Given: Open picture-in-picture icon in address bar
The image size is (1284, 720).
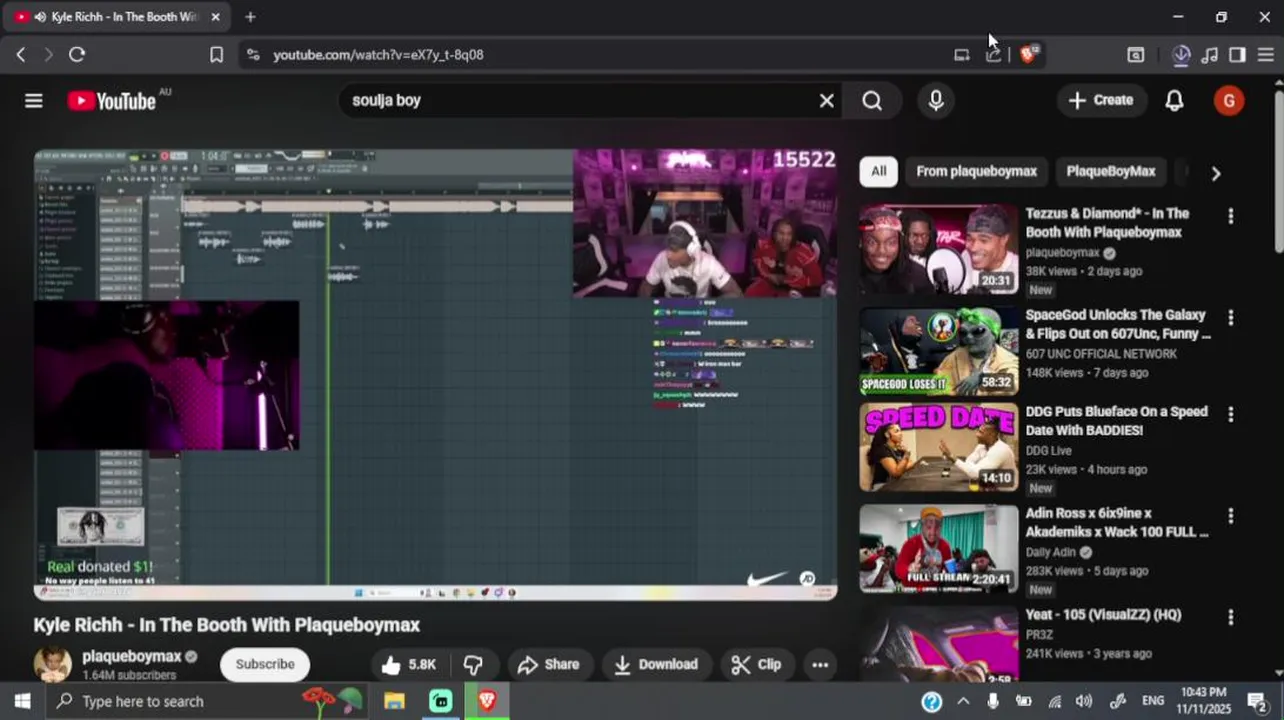Looking at the screenshot, I should [x=962, y=55].
